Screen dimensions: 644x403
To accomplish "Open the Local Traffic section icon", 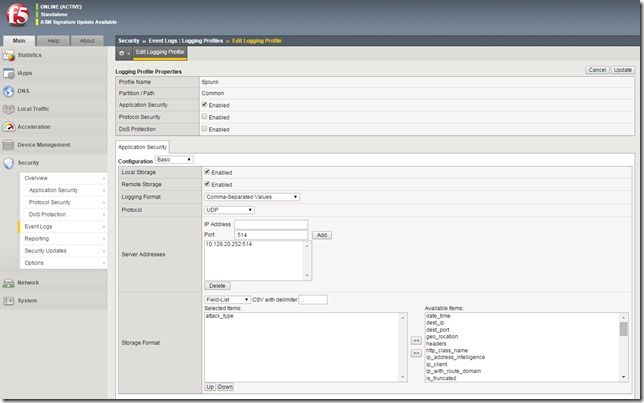I will [x=9, y=109].
